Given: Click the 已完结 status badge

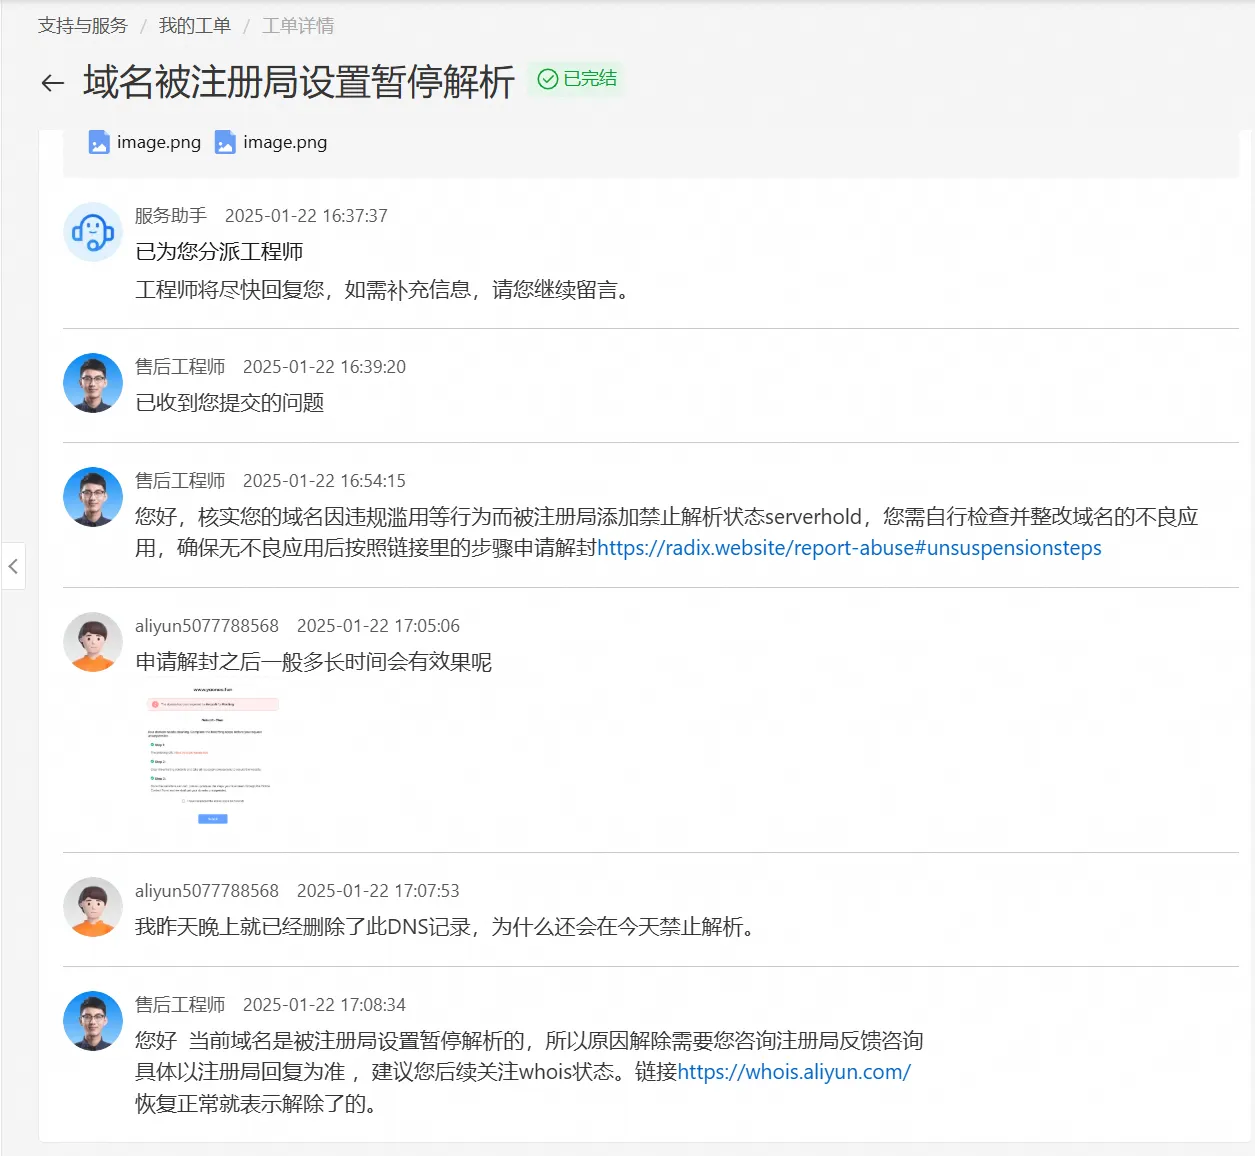Looking at the screenshot, I should pos(577,78).
